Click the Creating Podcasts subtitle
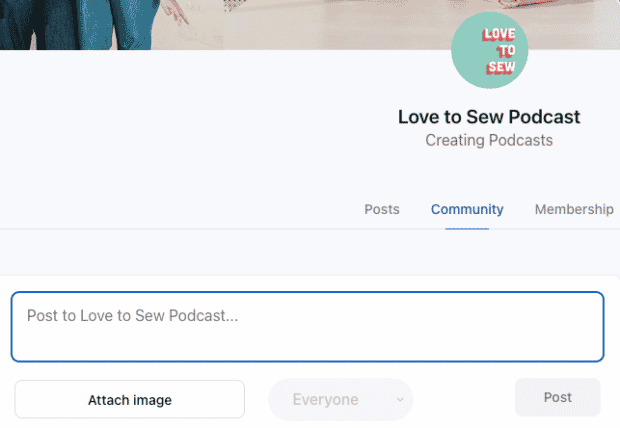 (489, 140)
